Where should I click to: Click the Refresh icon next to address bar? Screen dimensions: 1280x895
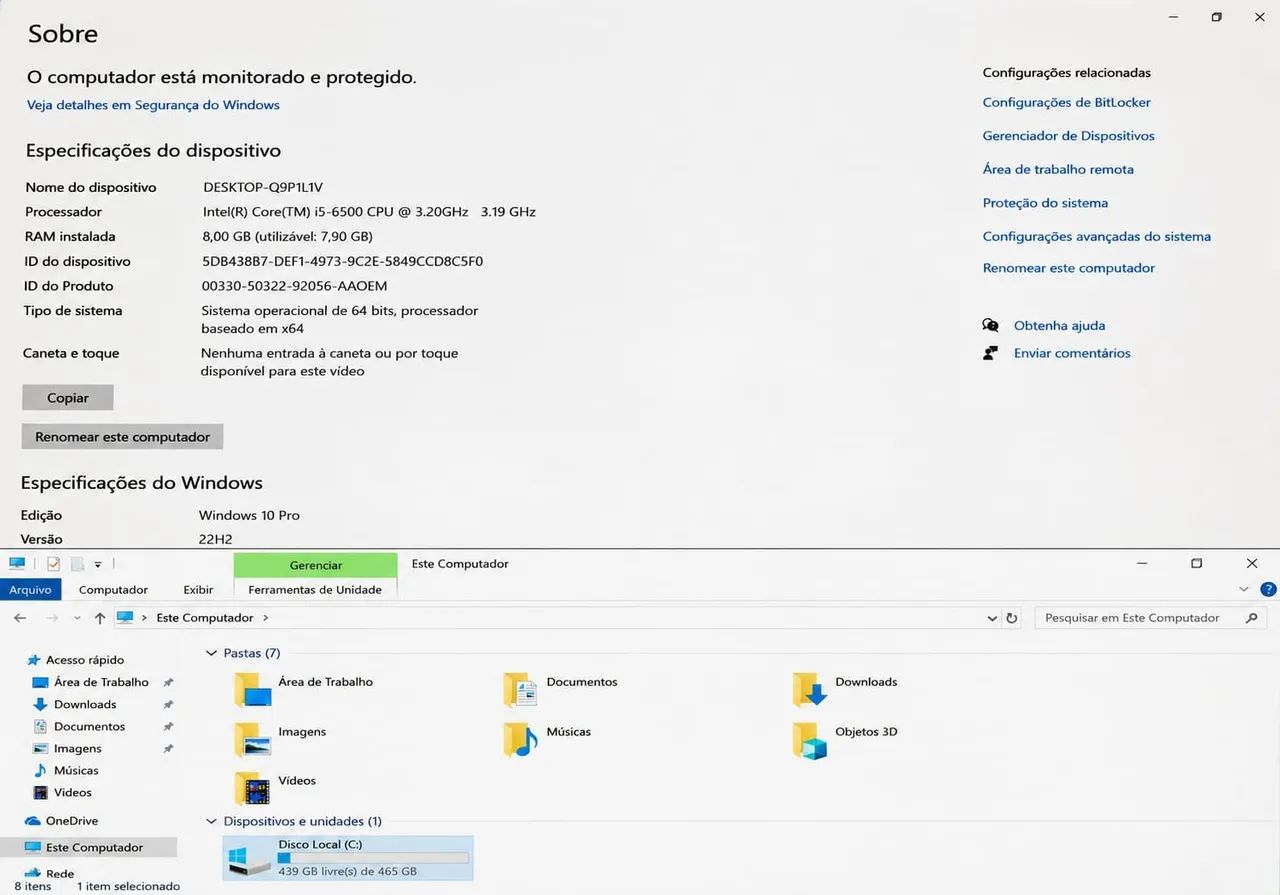[1012, 618]
